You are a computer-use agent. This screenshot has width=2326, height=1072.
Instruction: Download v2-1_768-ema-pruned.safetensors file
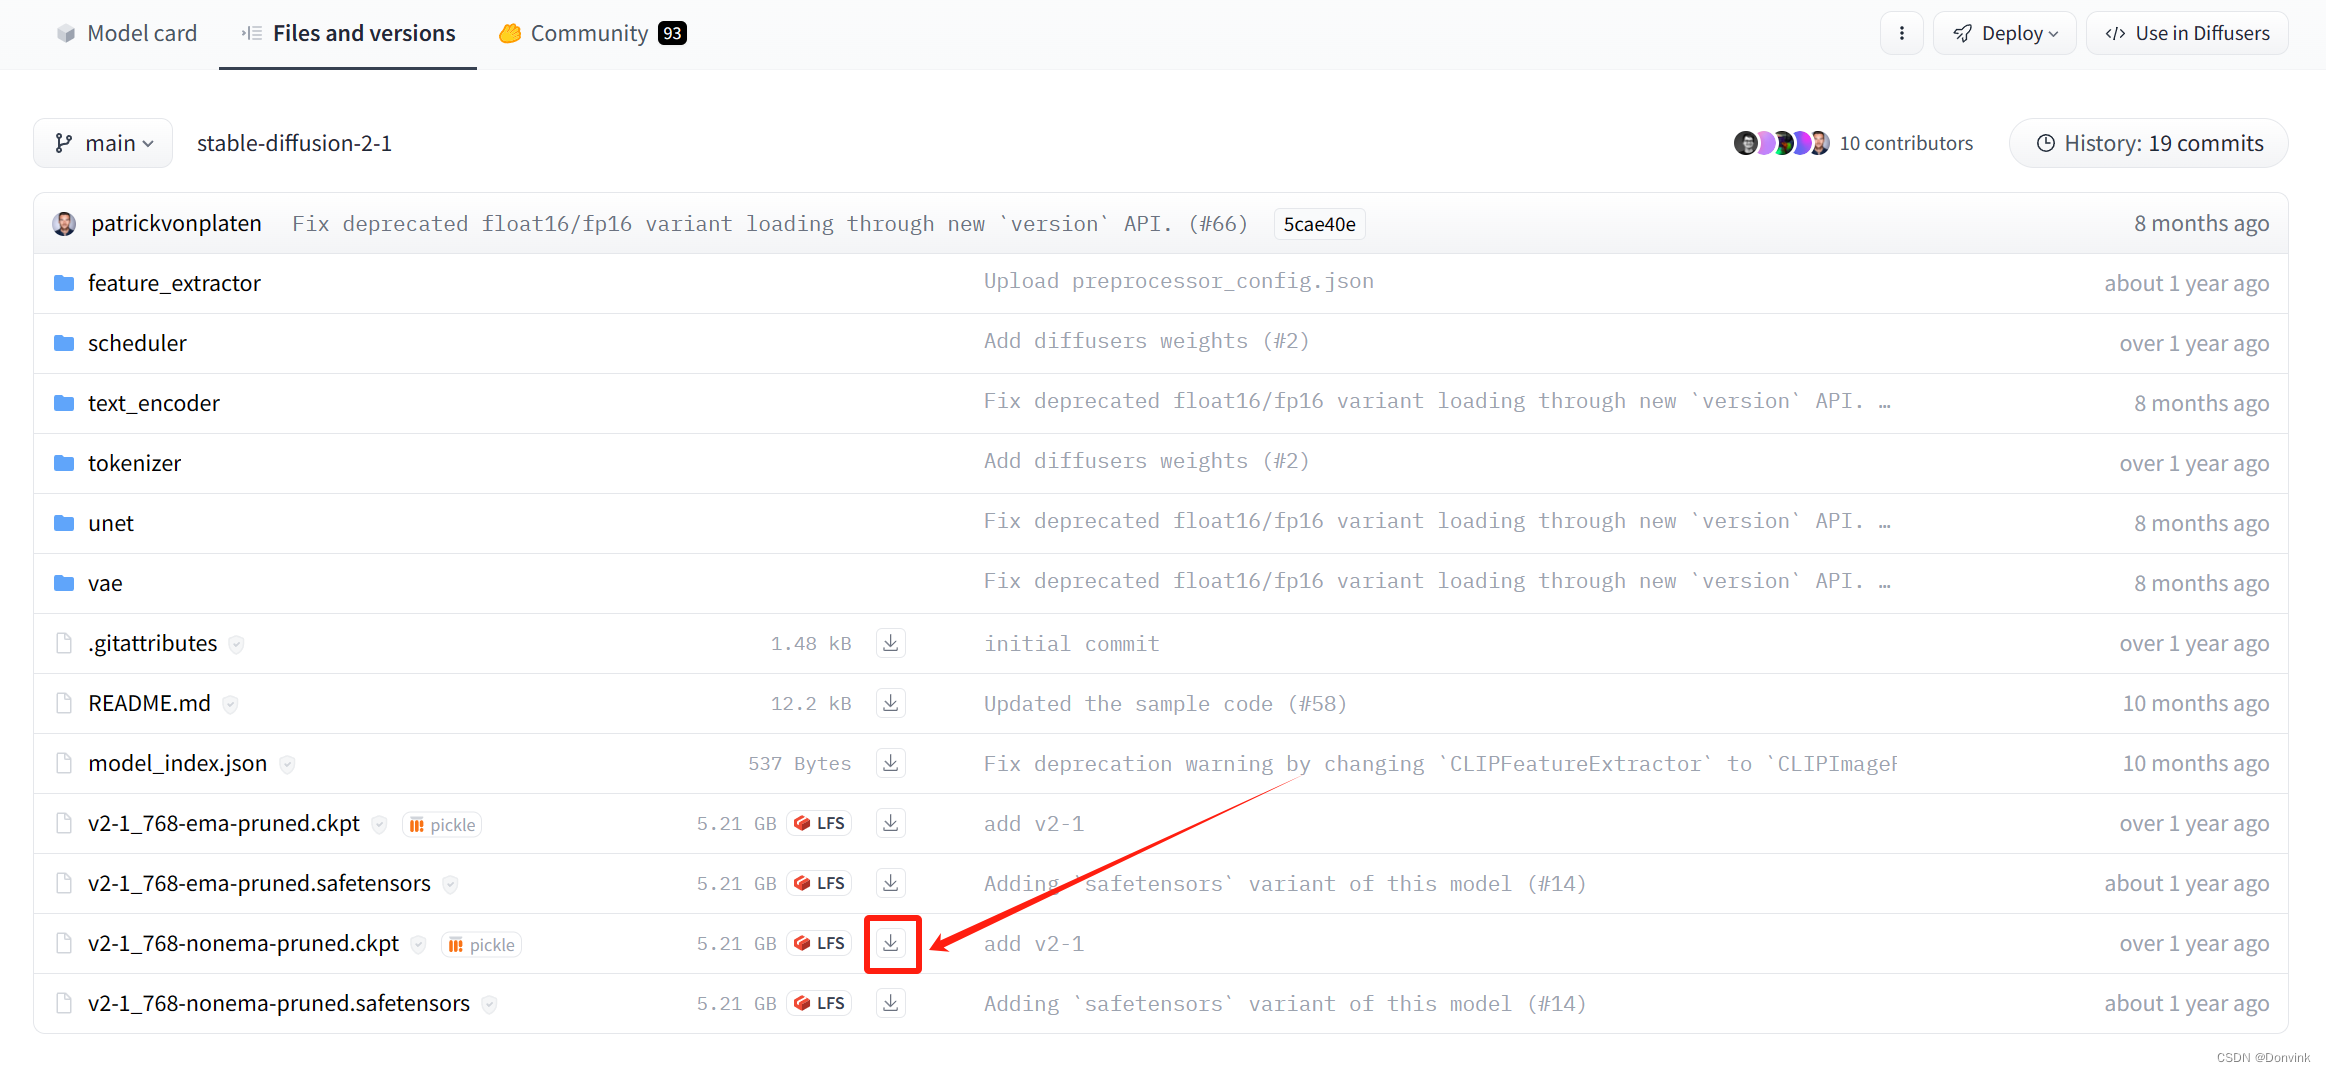[890, 883]
